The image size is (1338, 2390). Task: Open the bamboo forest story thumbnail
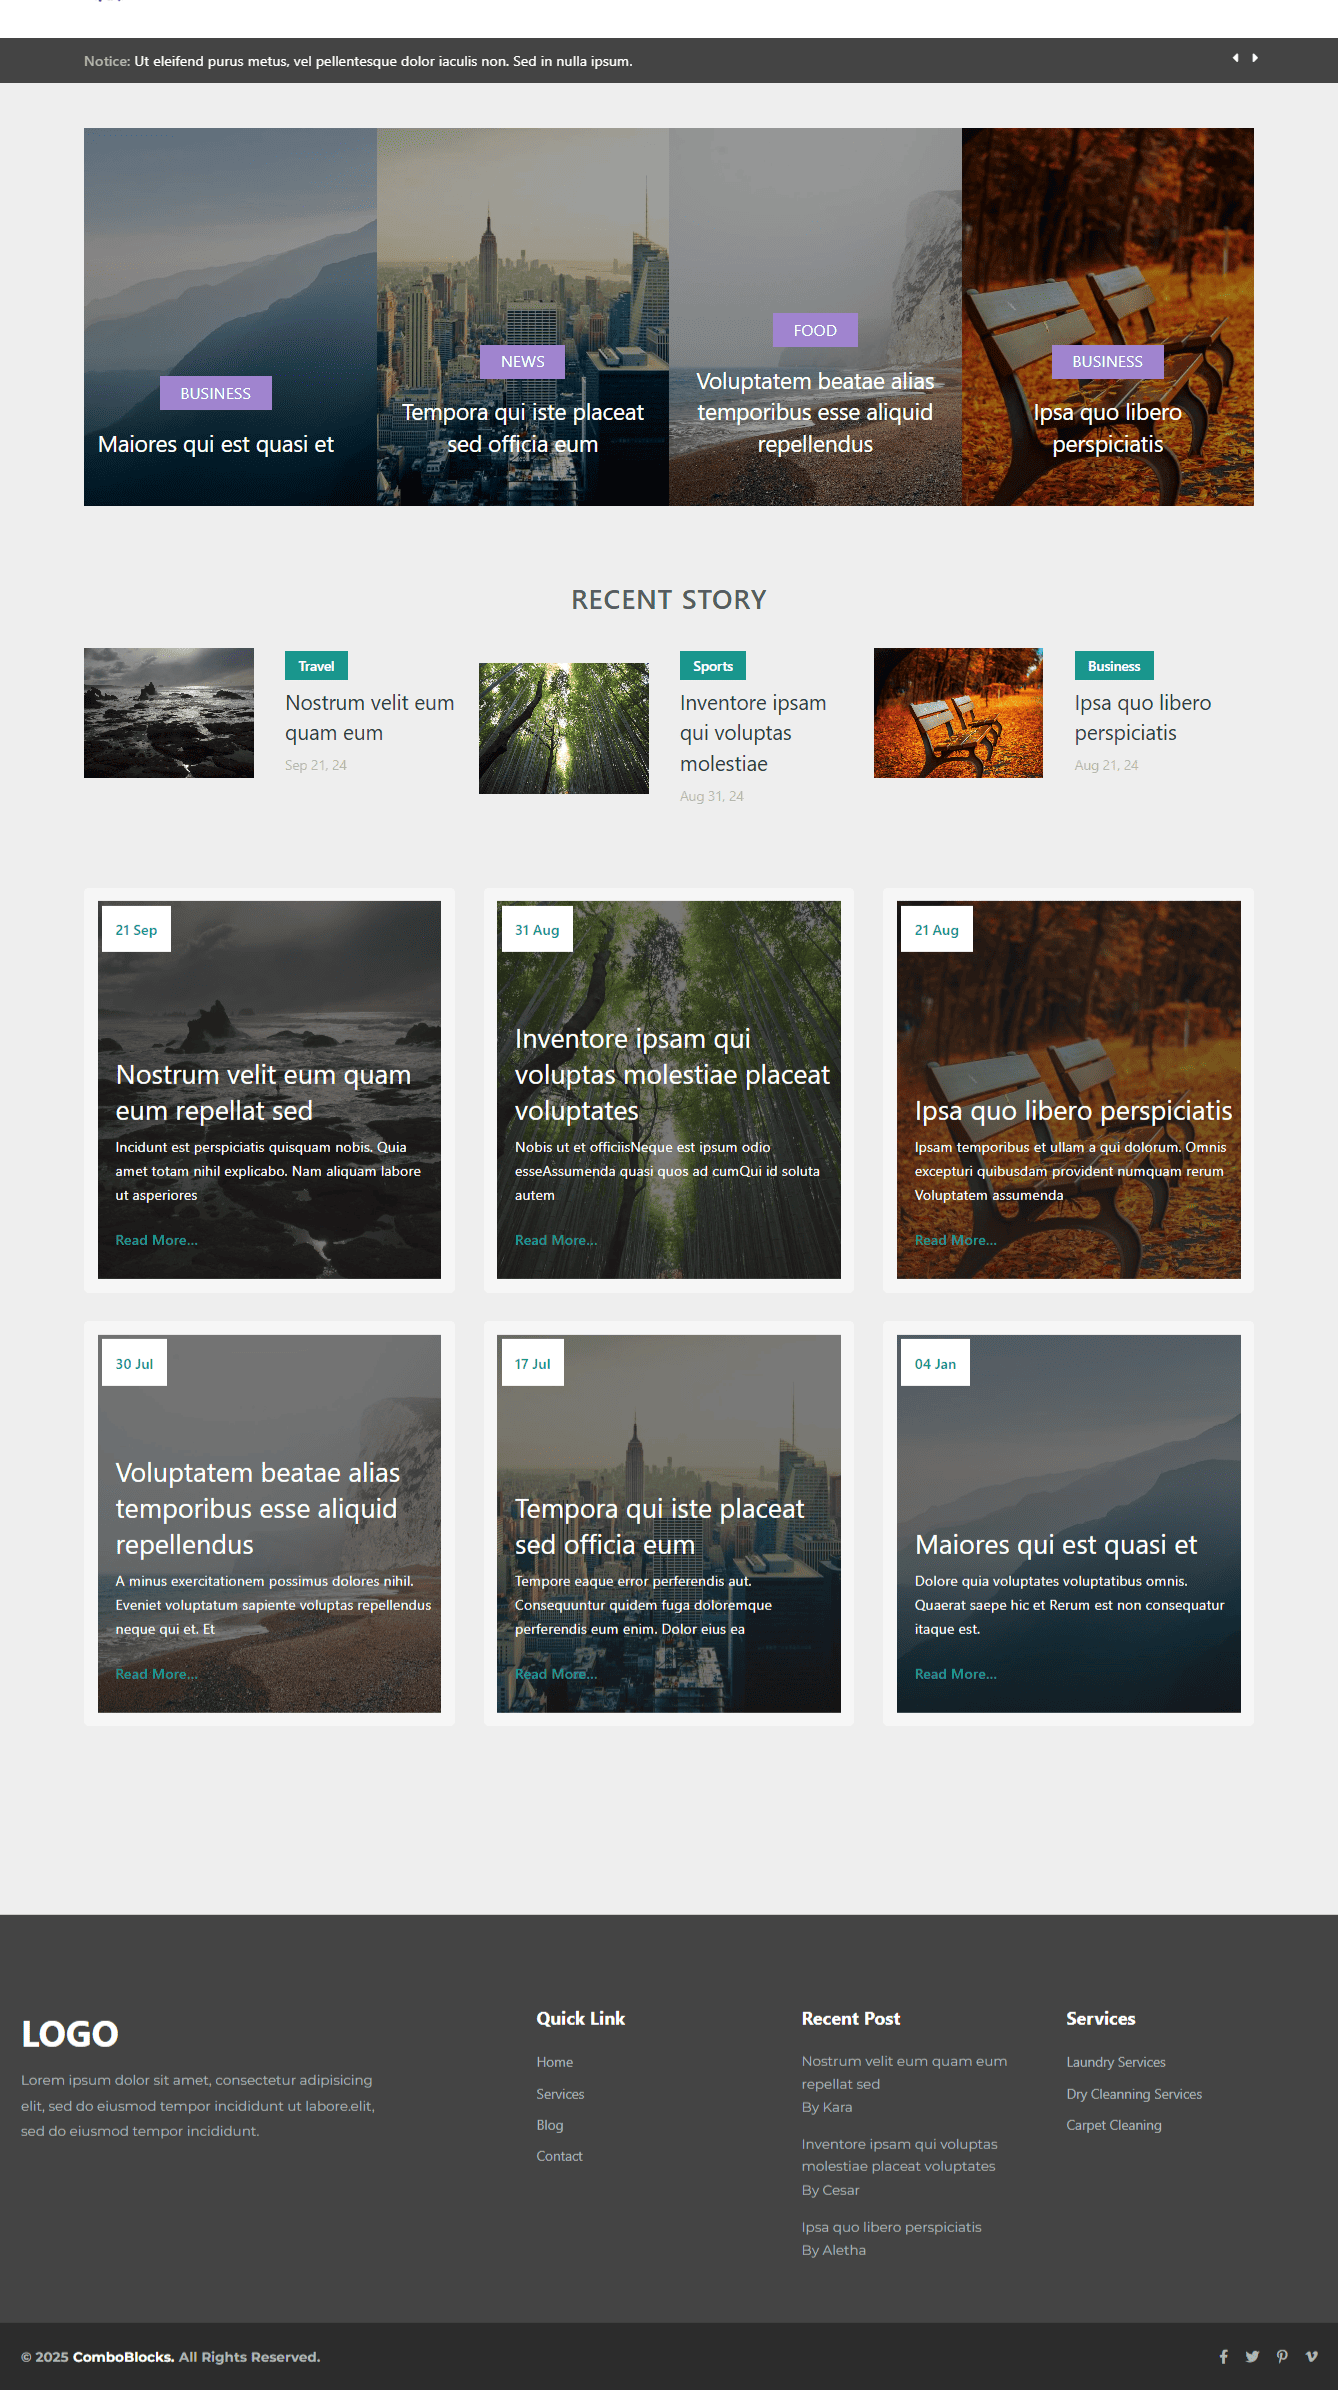[563, 728]
